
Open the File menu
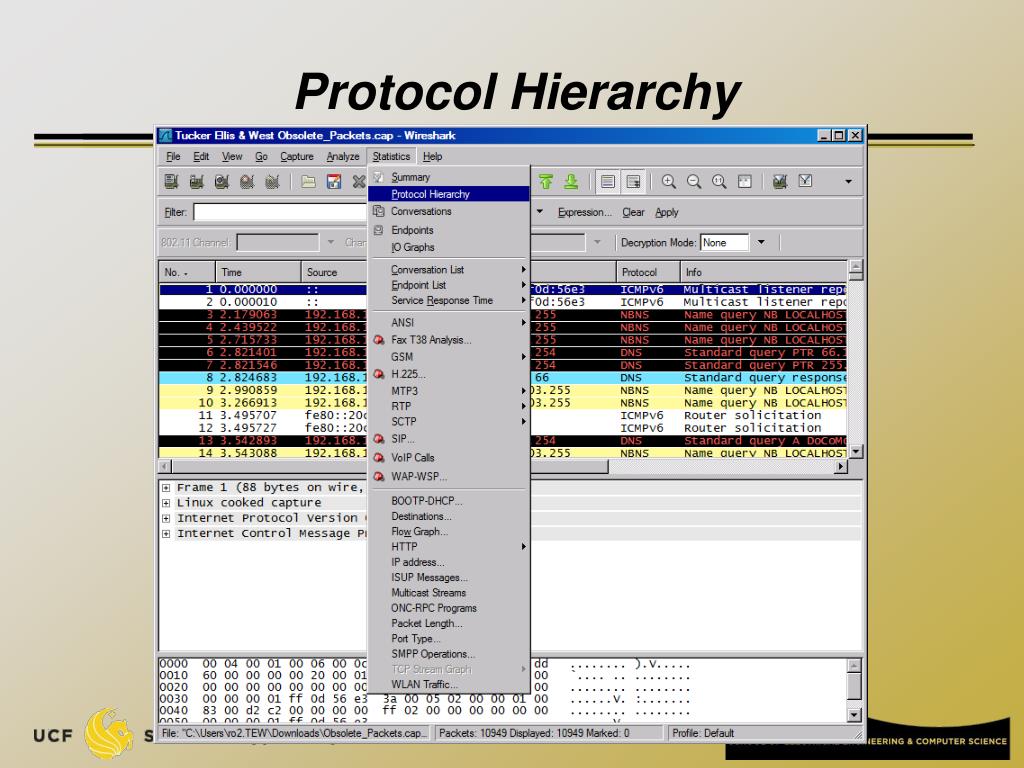[173, 157]
